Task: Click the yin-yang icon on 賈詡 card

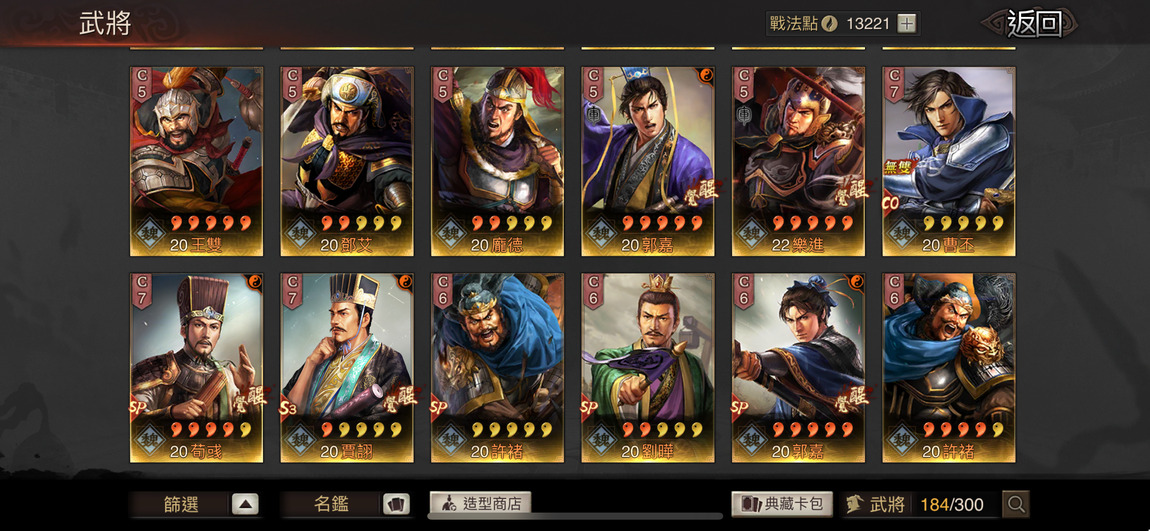Action: 405,282
